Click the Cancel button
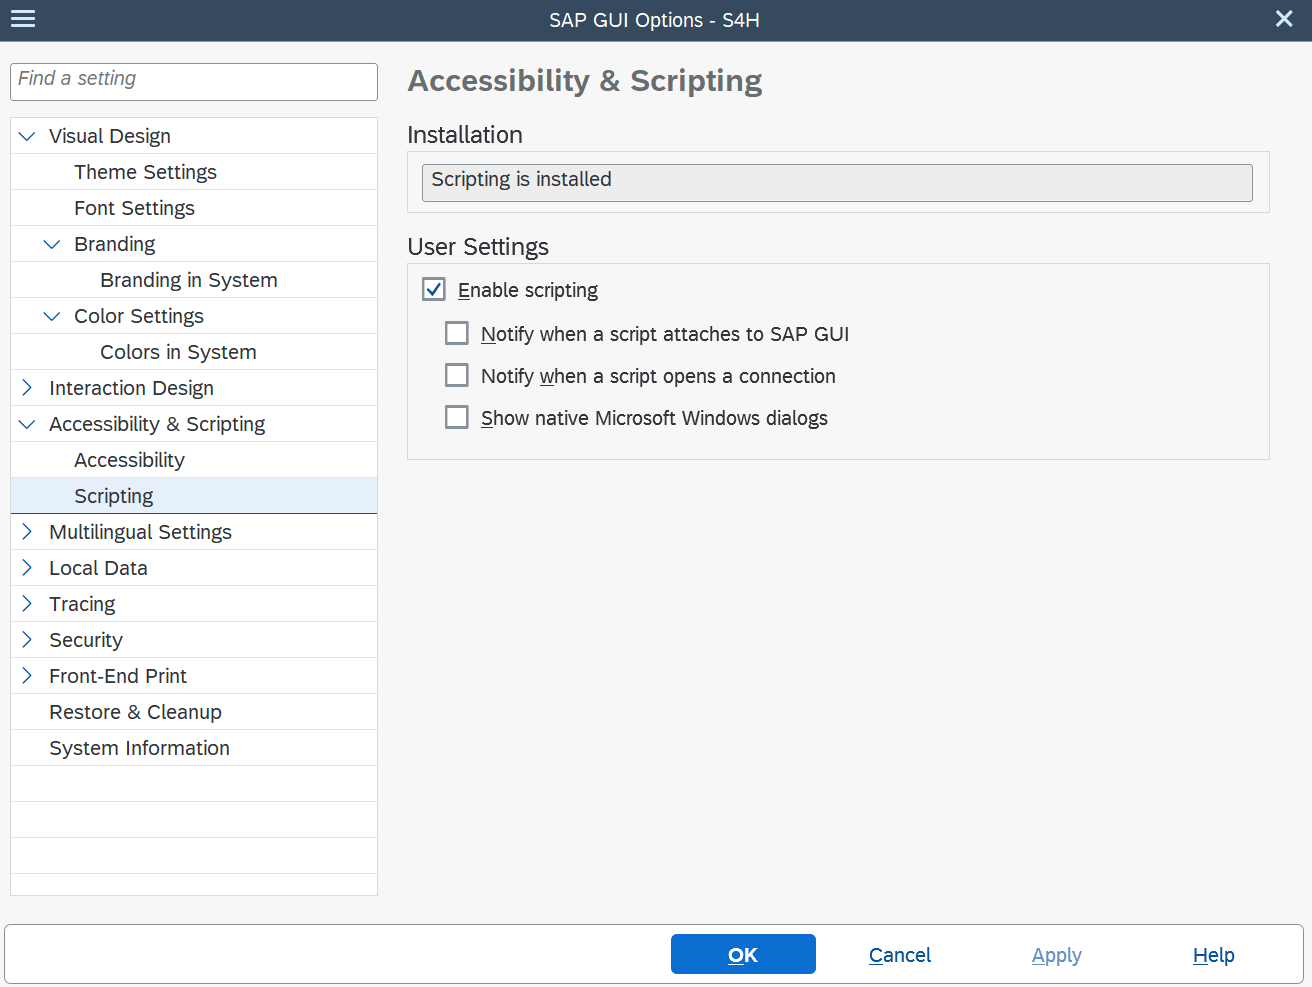 899,955
